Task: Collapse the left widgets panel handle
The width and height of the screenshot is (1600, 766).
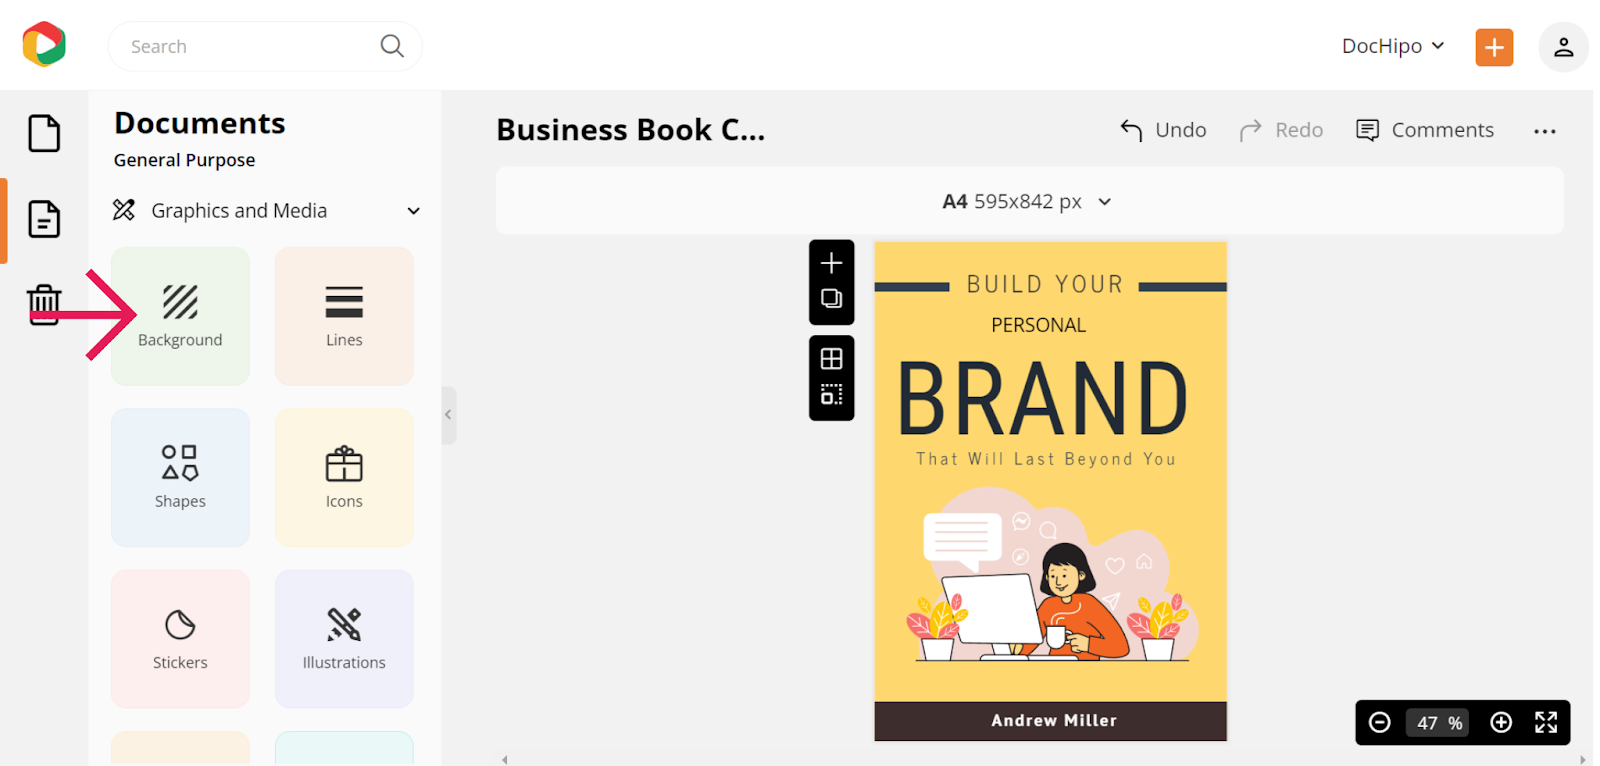Action: [x=448, y=415]
